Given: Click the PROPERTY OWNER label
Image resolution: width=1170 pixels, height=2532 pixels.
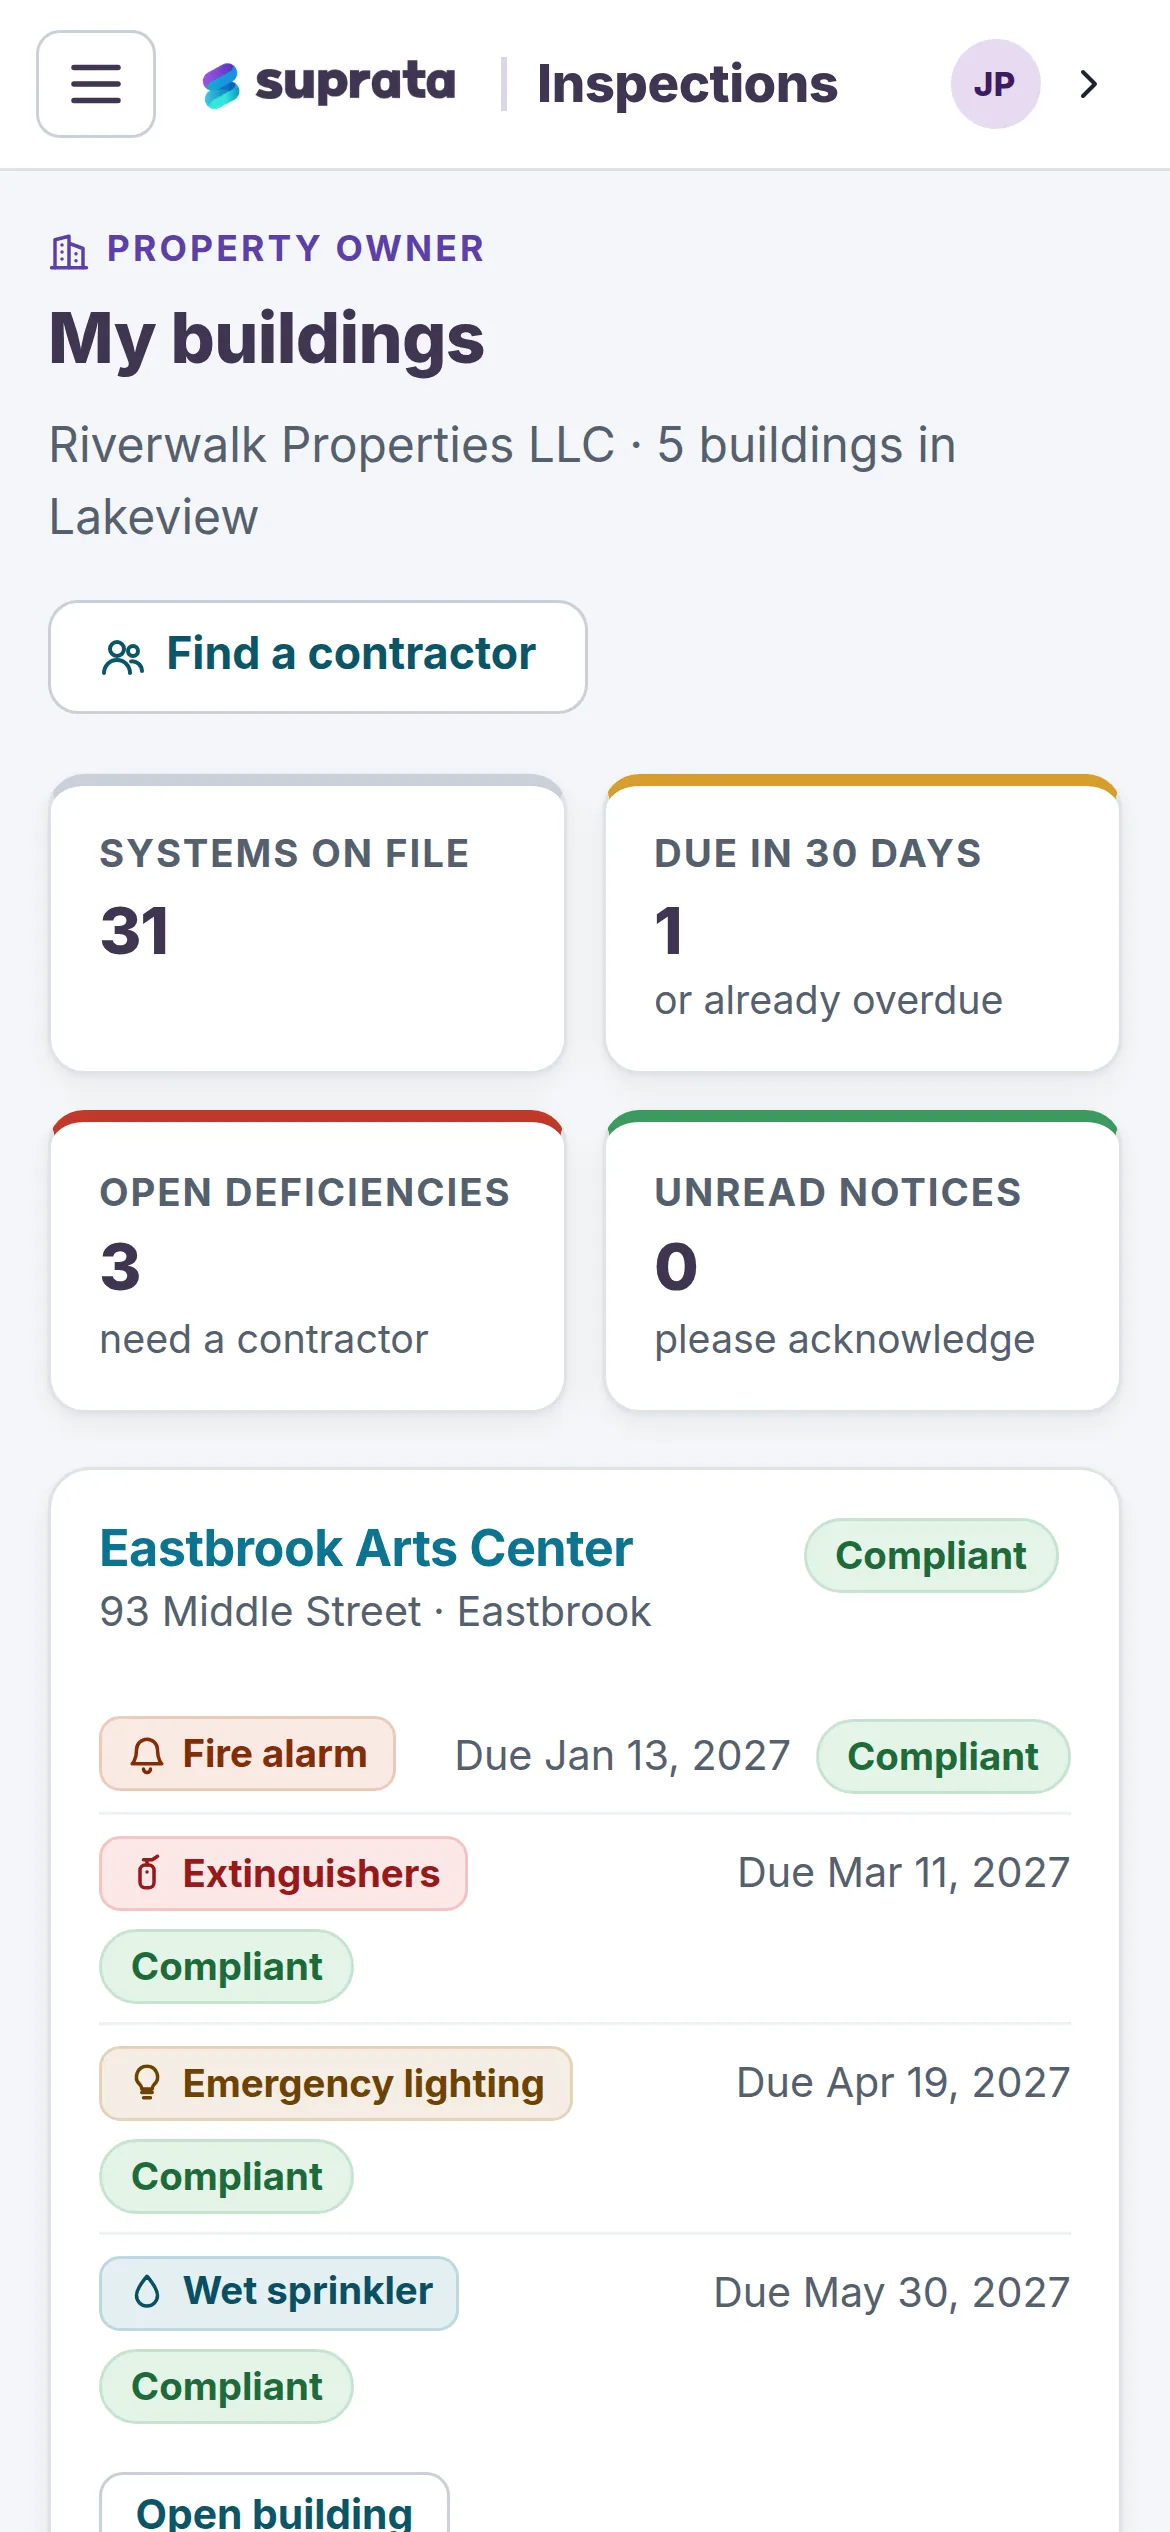Looking at the screenshot, I should [296, 249].
